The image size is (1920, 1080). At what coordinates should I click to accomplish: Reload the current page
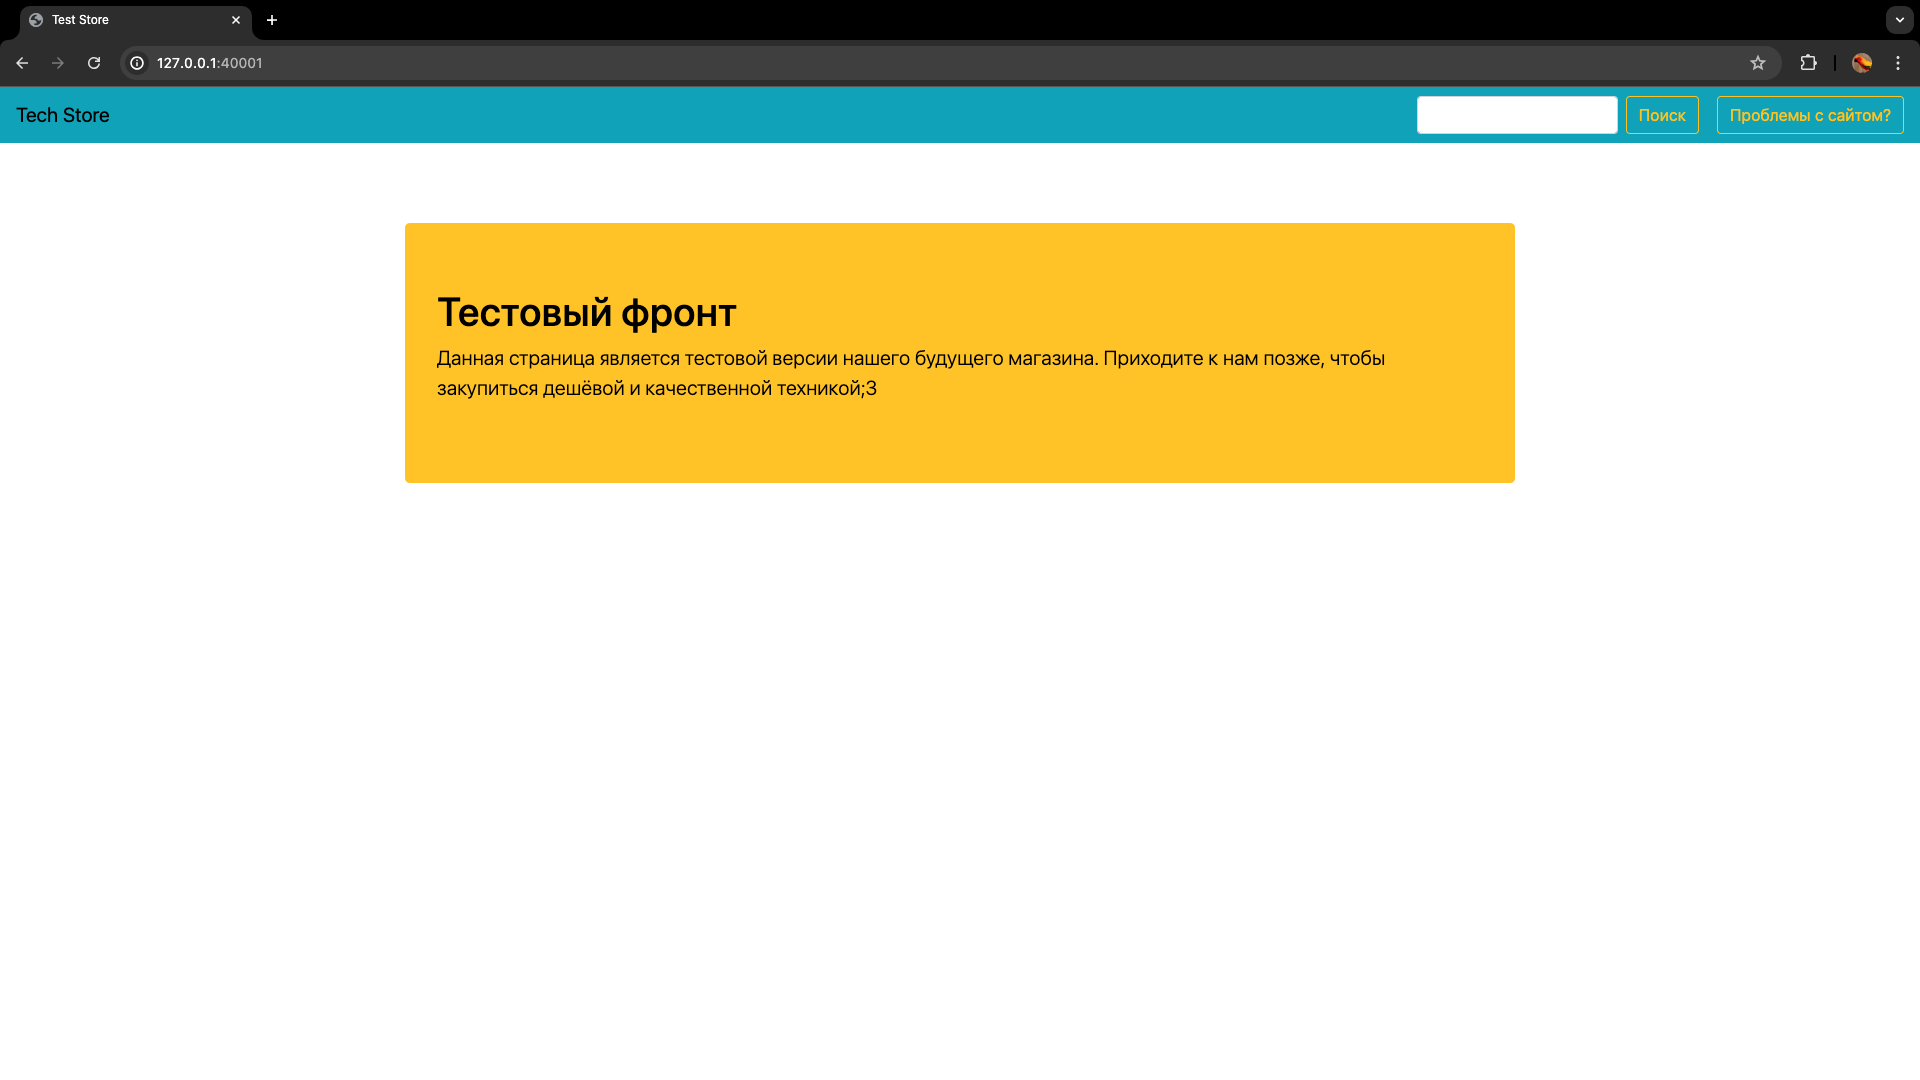(94, 63)
